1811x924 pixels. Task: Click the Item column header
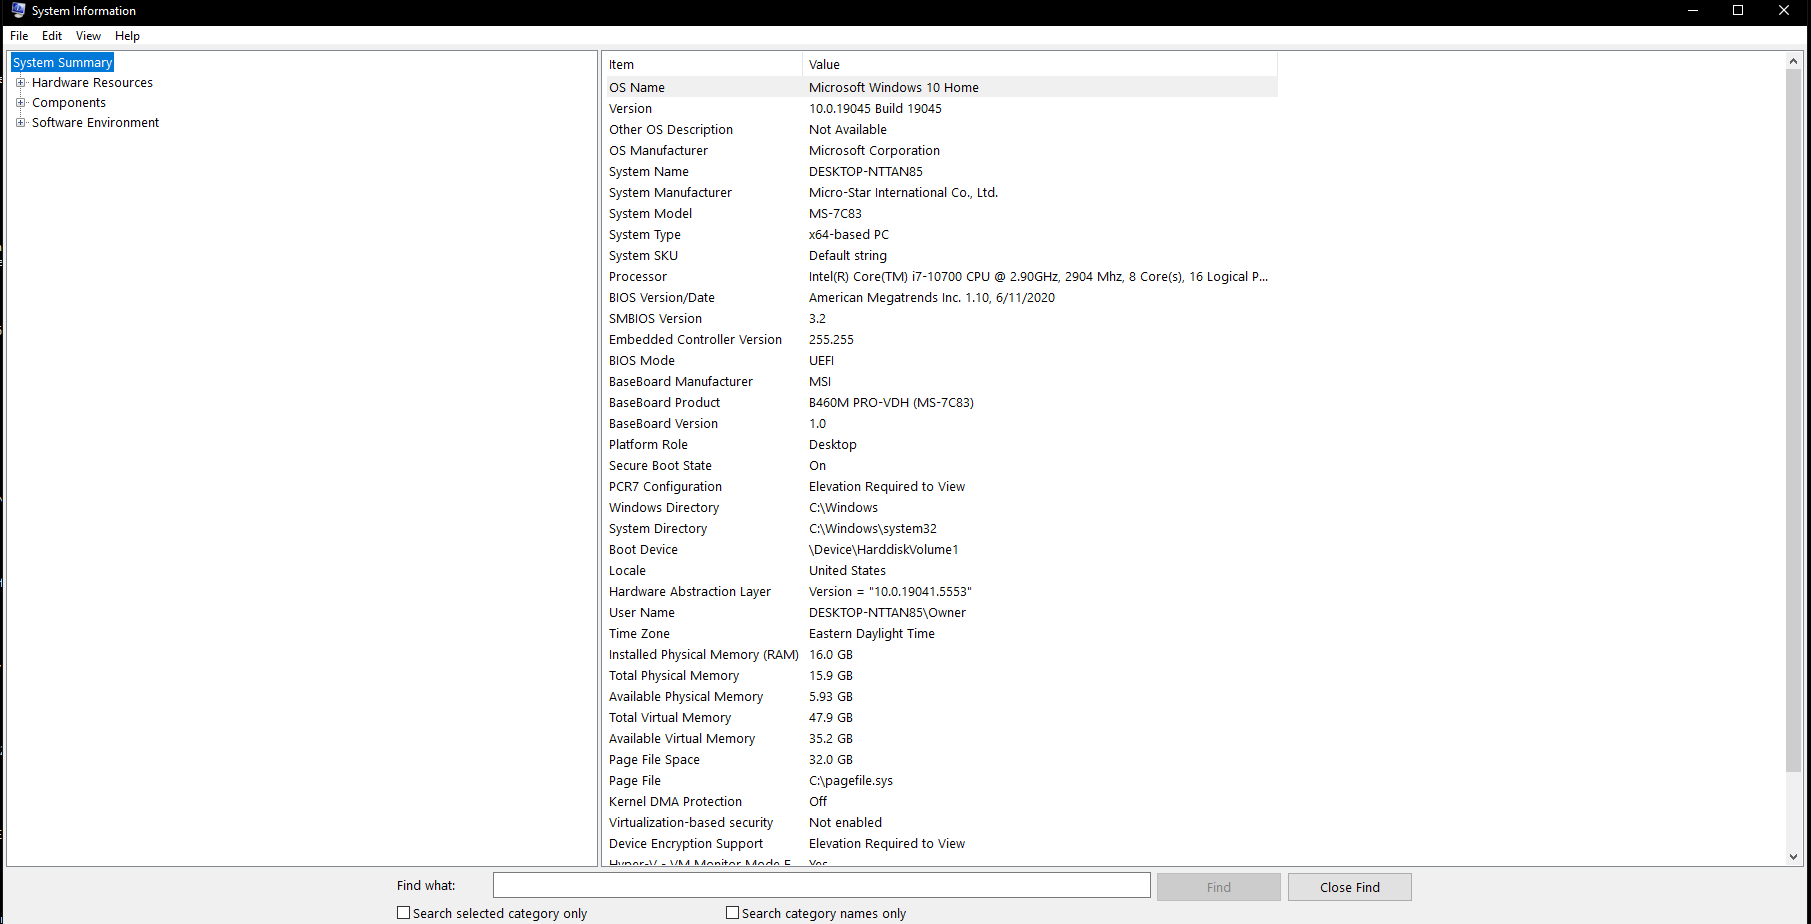pos(704,65)
